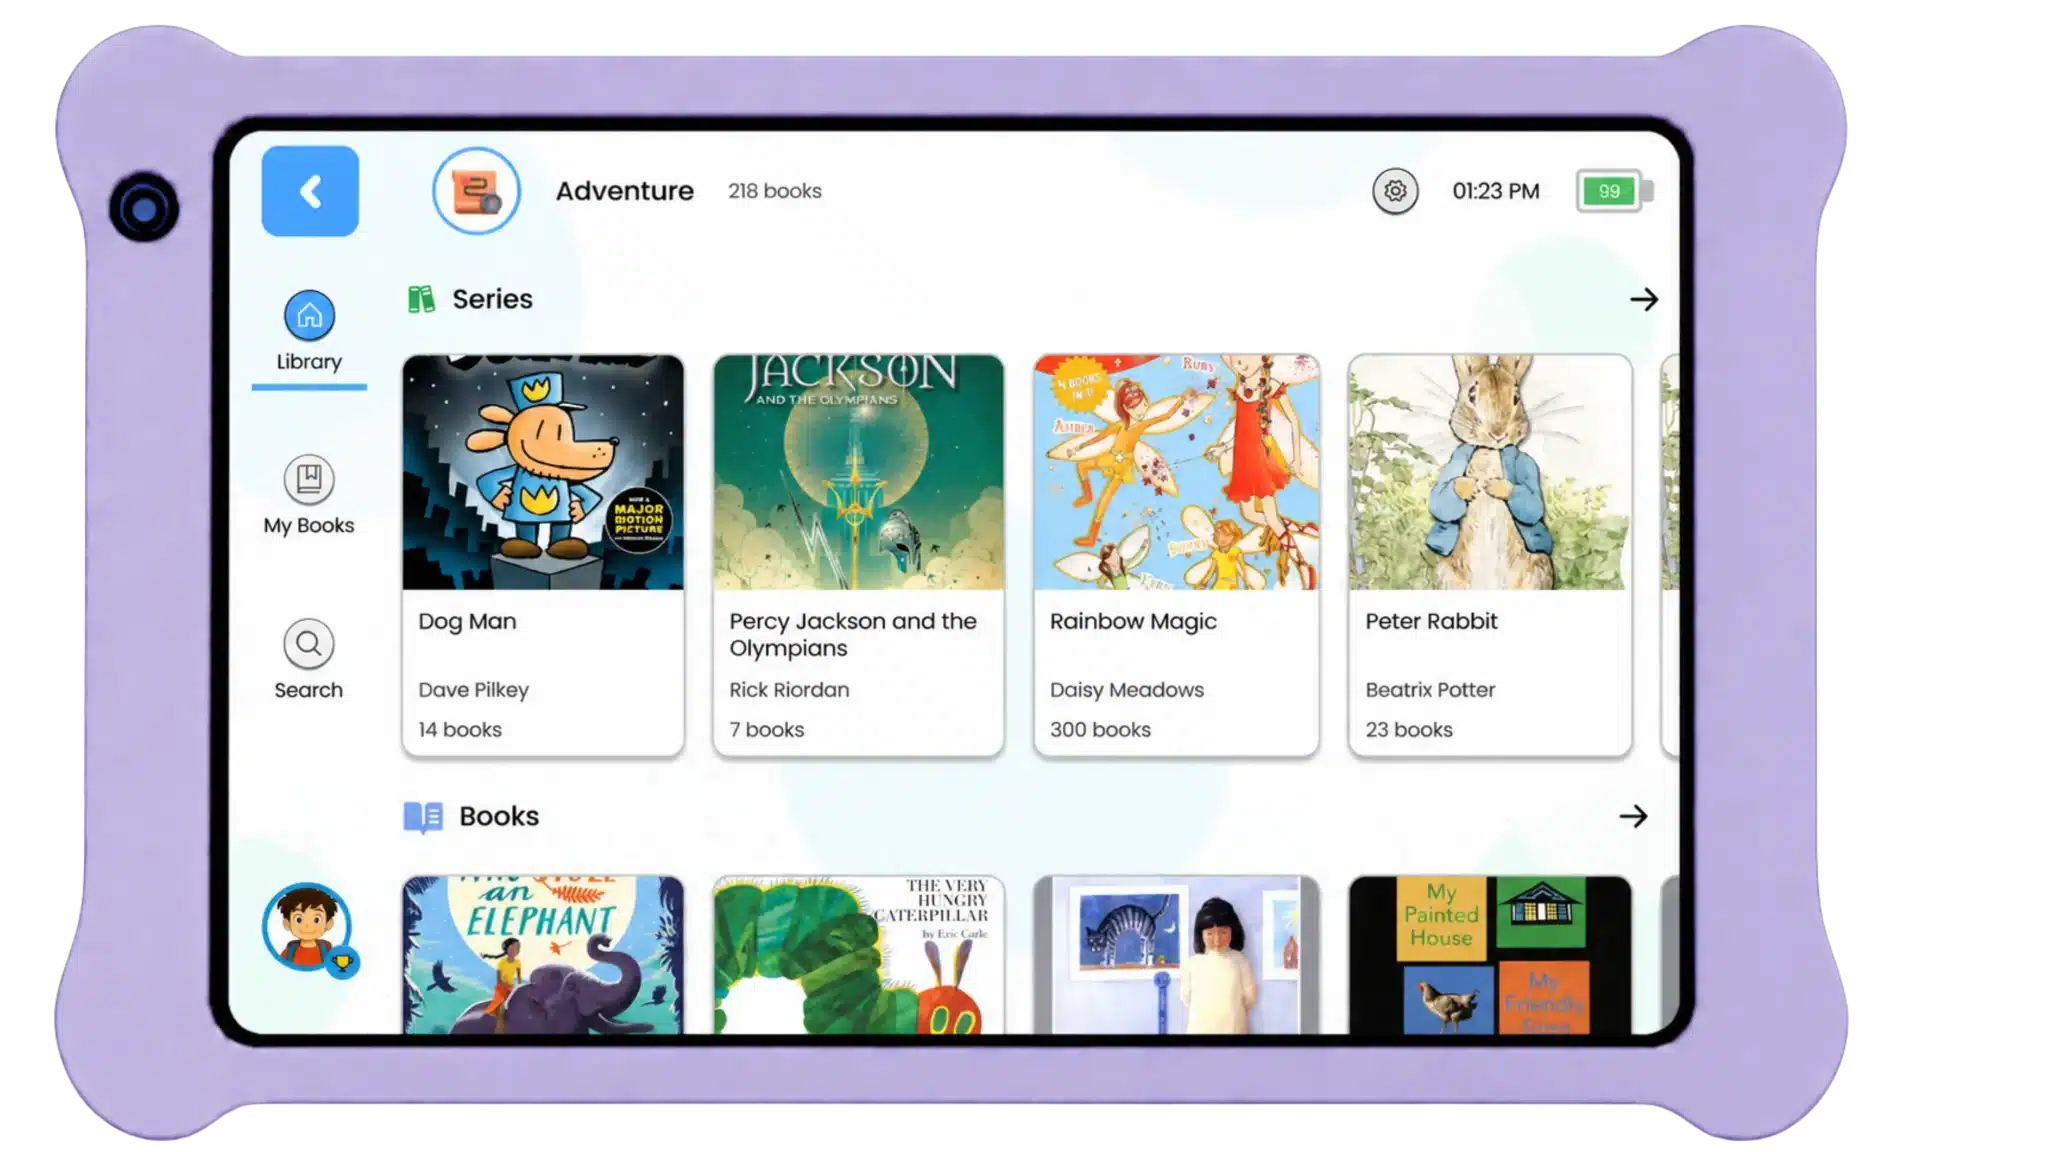Tap the blue back arrow button
This screenshot has height=1152, width=2048.
point(310,191)
